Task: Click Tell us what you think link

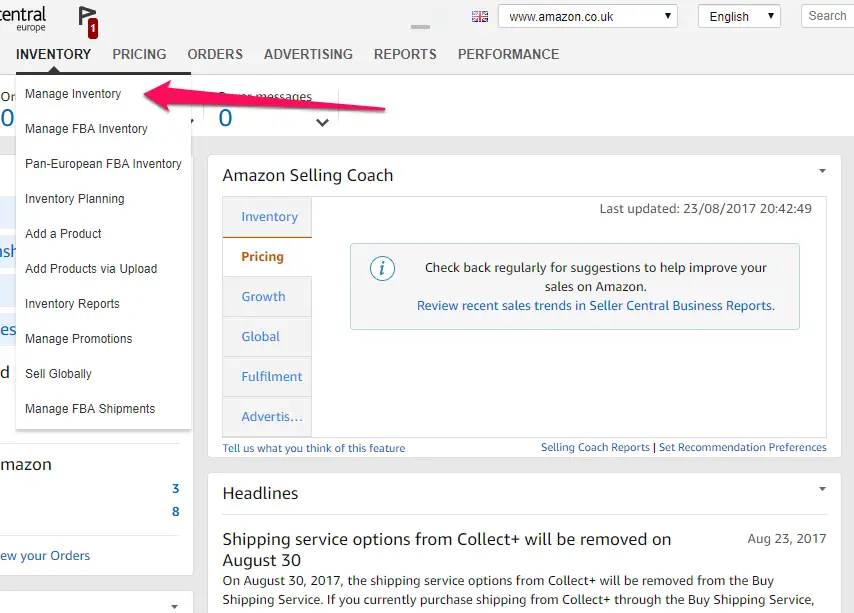Action: 314,448
